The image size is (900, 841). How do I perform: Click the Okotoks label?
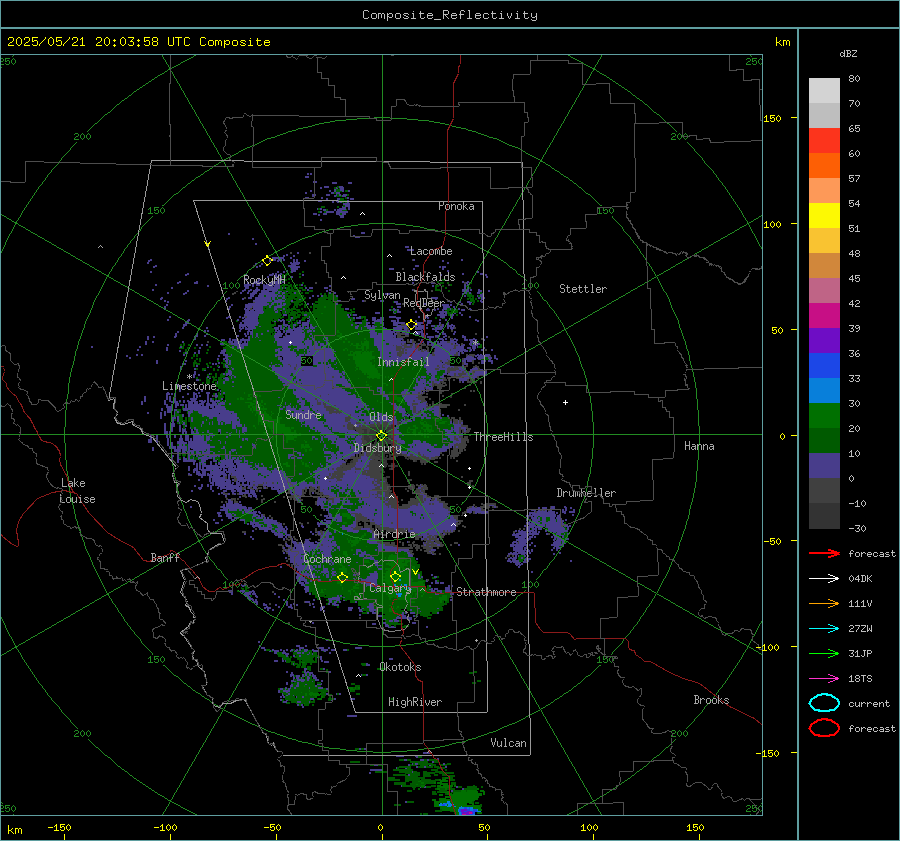click(400, 667)
